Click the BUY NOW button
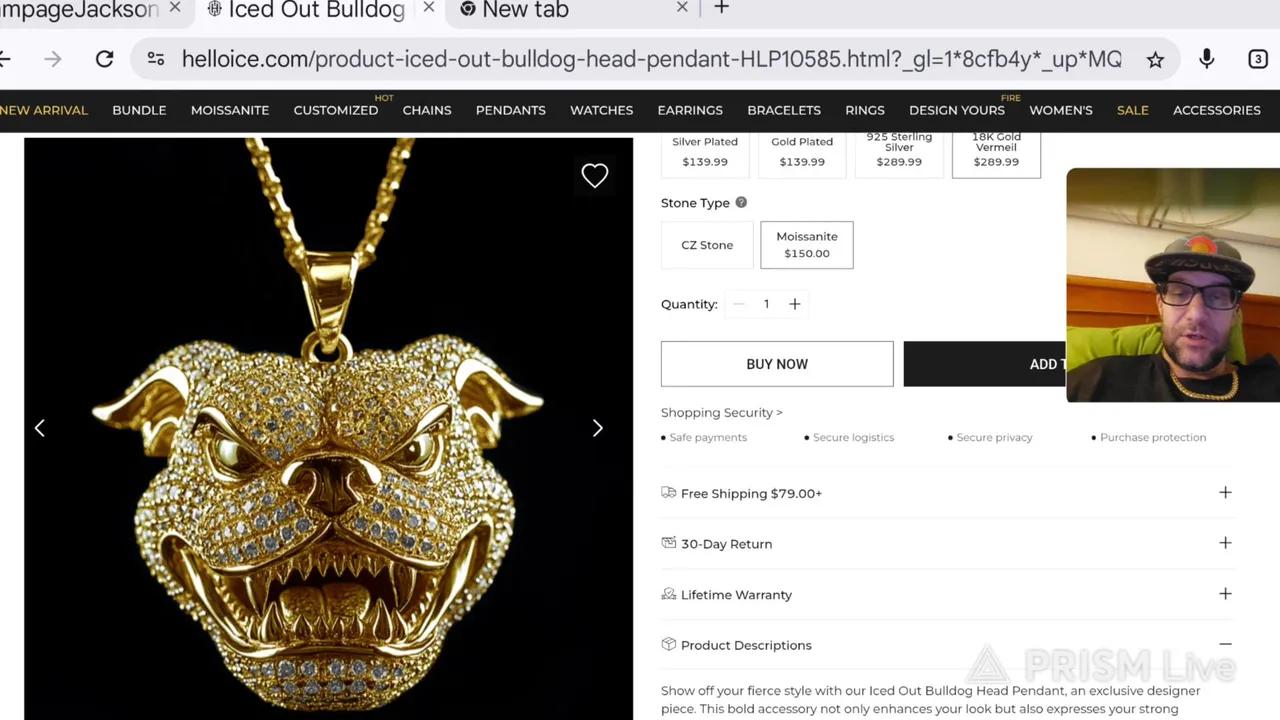Screen dimensions: 1280x720 [777, 364]
